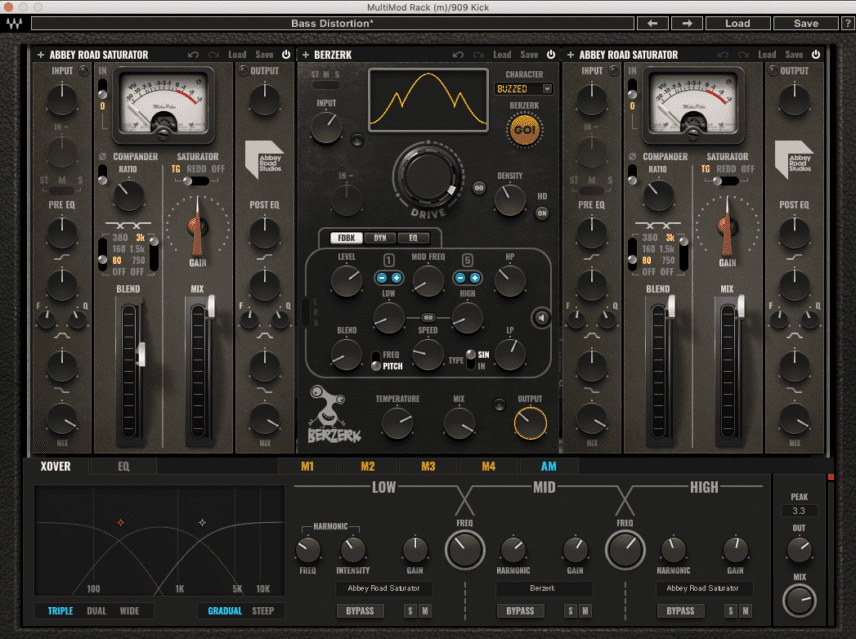Undo in right Abbey Road Saturator header

[723, 55]
